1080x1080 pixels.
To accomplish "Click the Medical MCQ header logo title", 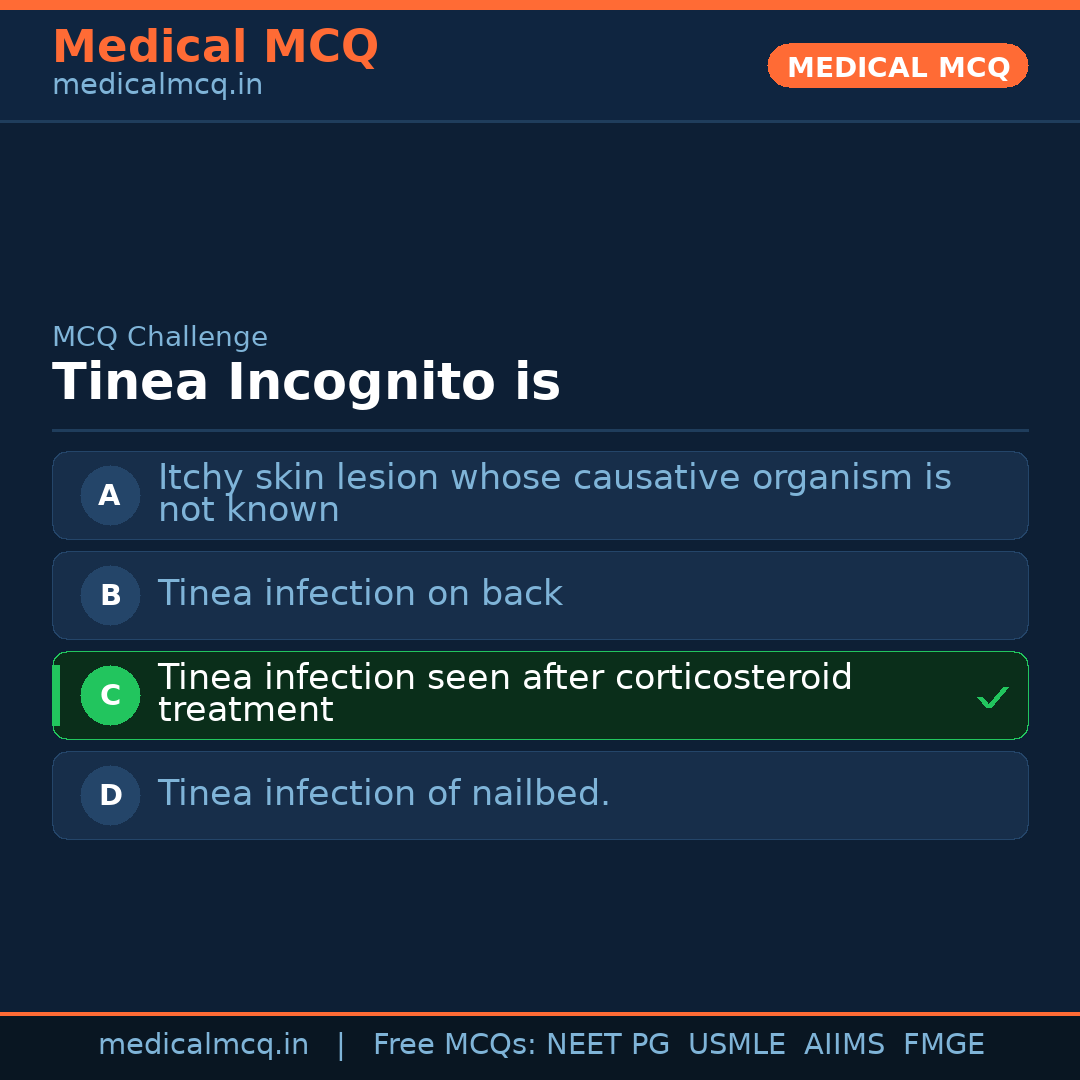I will (x=215, y=47).
